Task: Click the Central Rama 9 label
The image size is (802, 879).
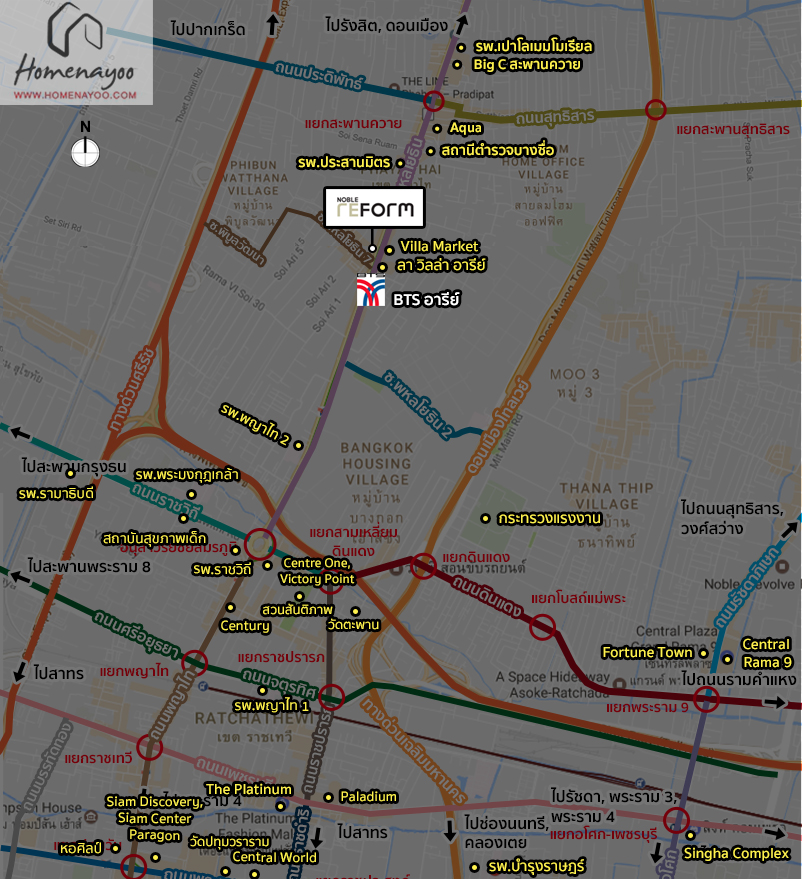Action: 767,653
